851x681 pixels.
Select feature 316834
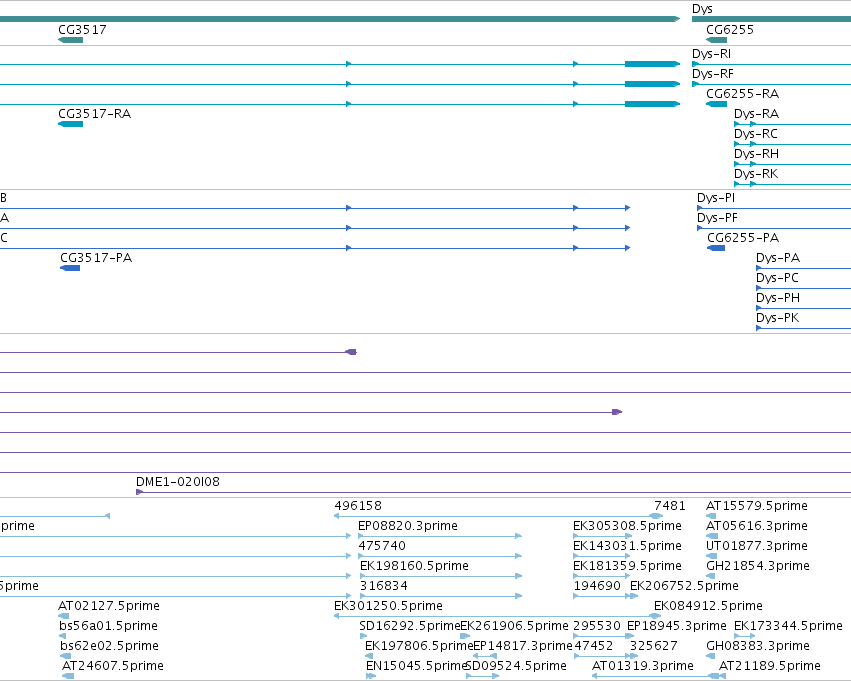[x=384, y=586]
